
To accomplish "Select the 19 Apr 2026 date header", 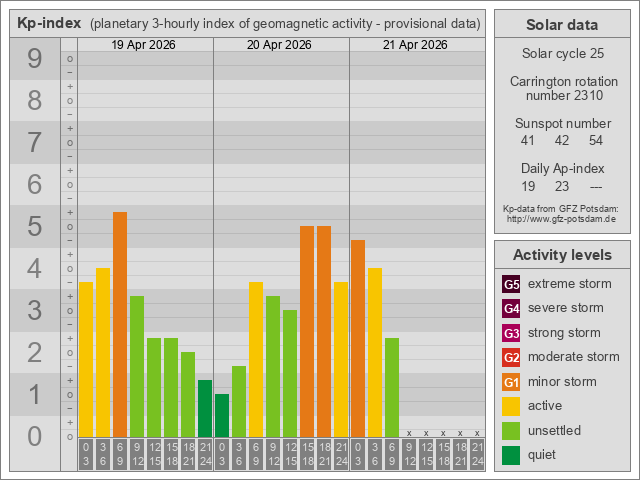I will [x=144, y=45].
